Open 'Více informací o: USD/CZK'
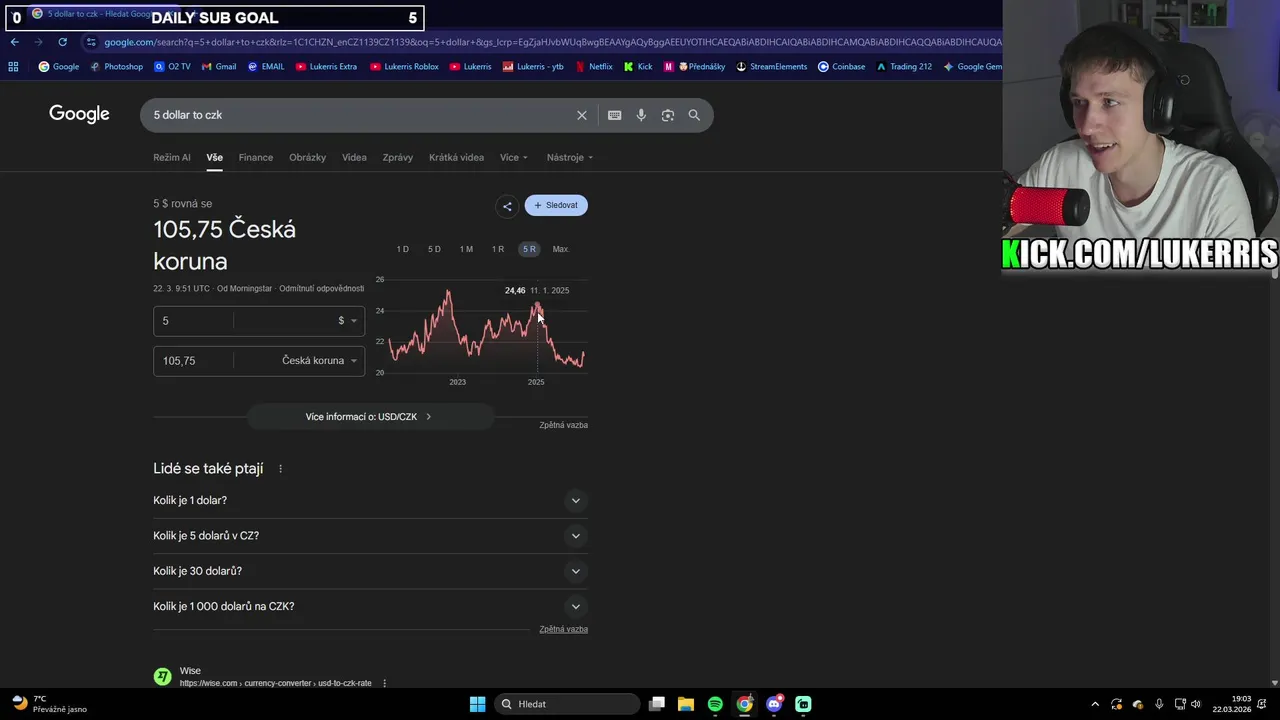1280x720 pixels. point(370,417)
